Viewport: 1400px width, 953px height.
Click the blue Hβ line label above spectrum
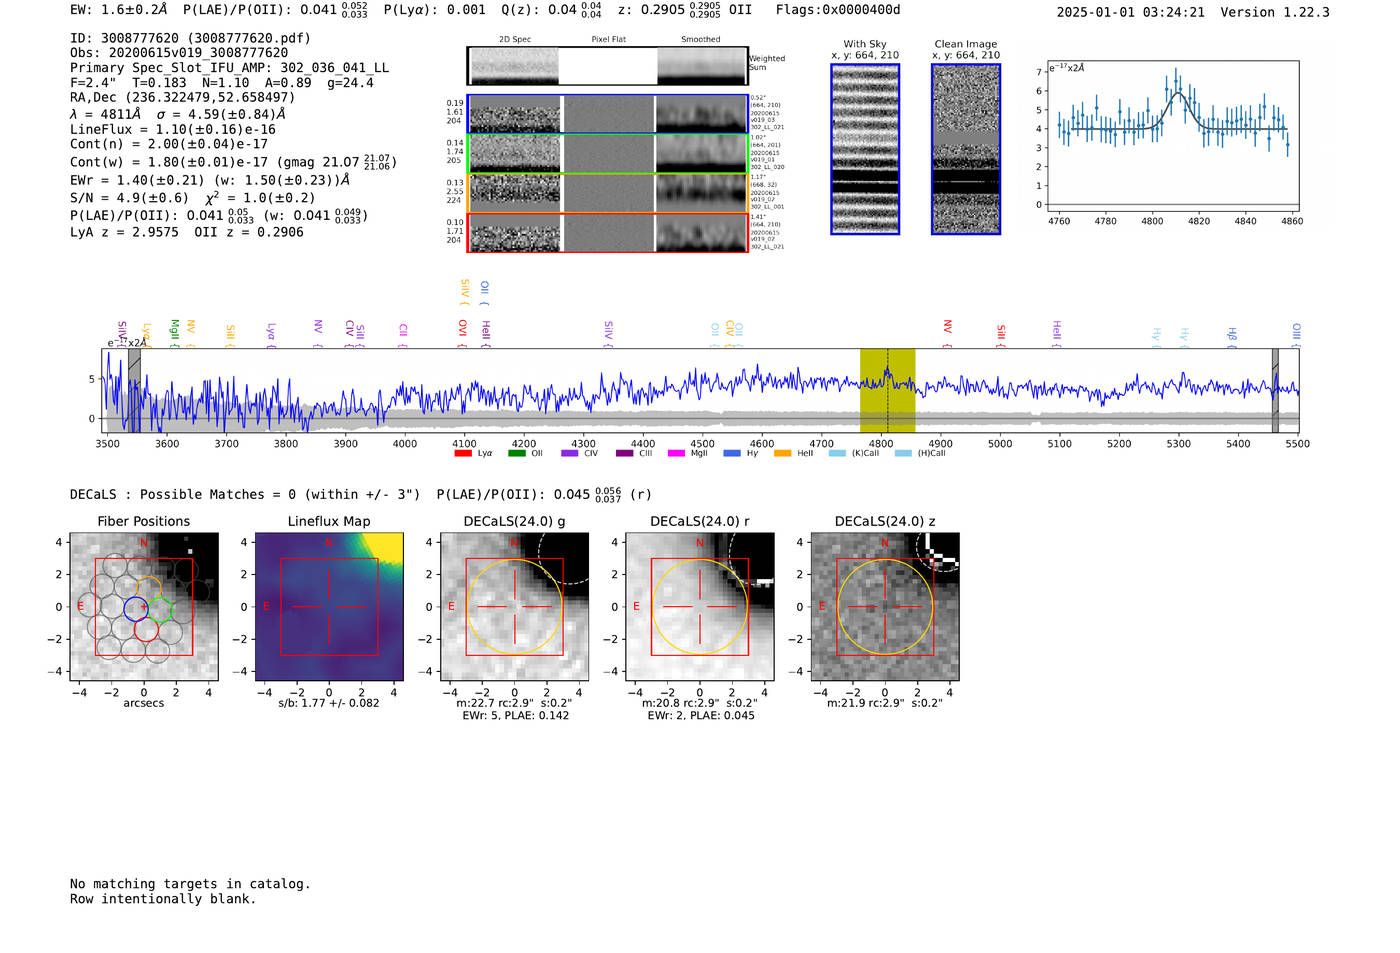point(1232,336)
